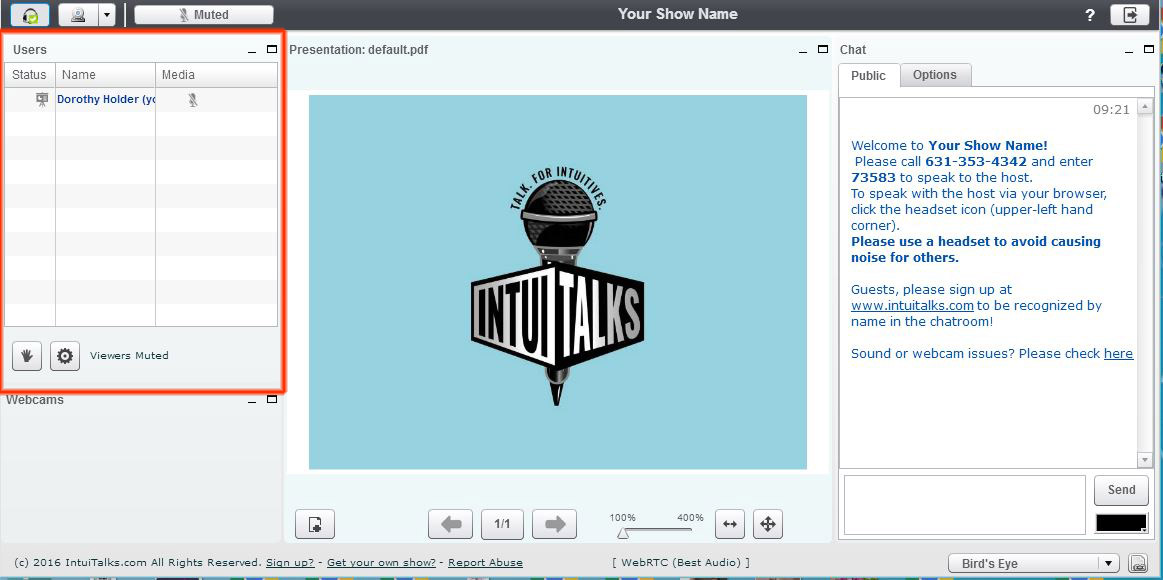Send the chat message
Viewport: 1163px width, 580px height.
(x=1121, y=490)
